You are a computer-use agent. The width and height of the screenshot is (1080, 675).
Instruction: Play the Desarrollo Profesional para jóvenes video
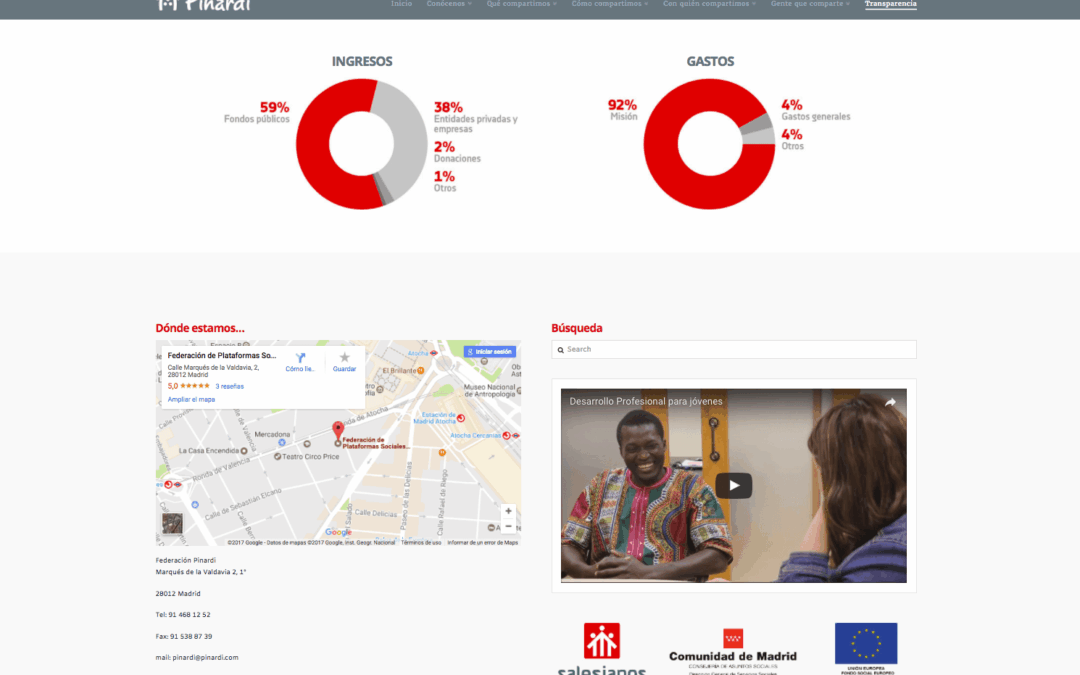733,486
